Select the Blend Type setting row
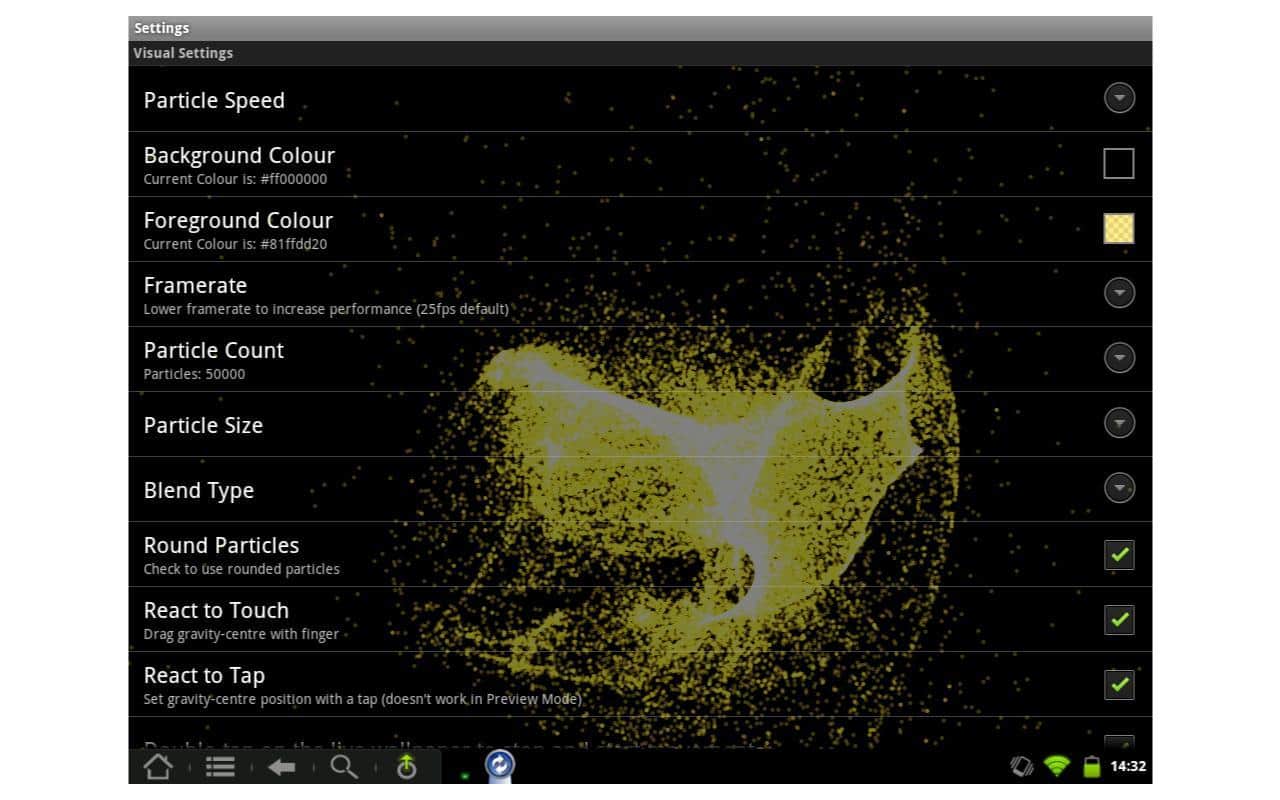 600,490
